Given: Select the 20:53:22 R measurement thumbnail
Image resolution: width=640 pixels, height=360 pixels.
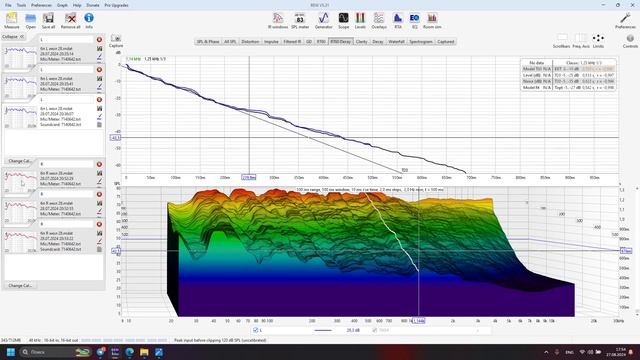Looking at the screenshot, I should click(x=20, y=241).
